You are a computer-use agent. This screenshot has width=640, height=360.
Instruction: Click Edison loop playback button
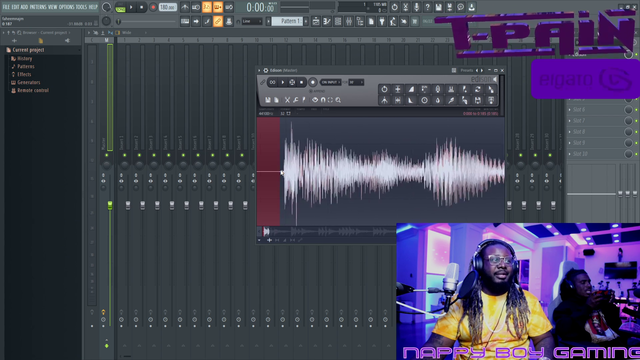click(272, 82)
